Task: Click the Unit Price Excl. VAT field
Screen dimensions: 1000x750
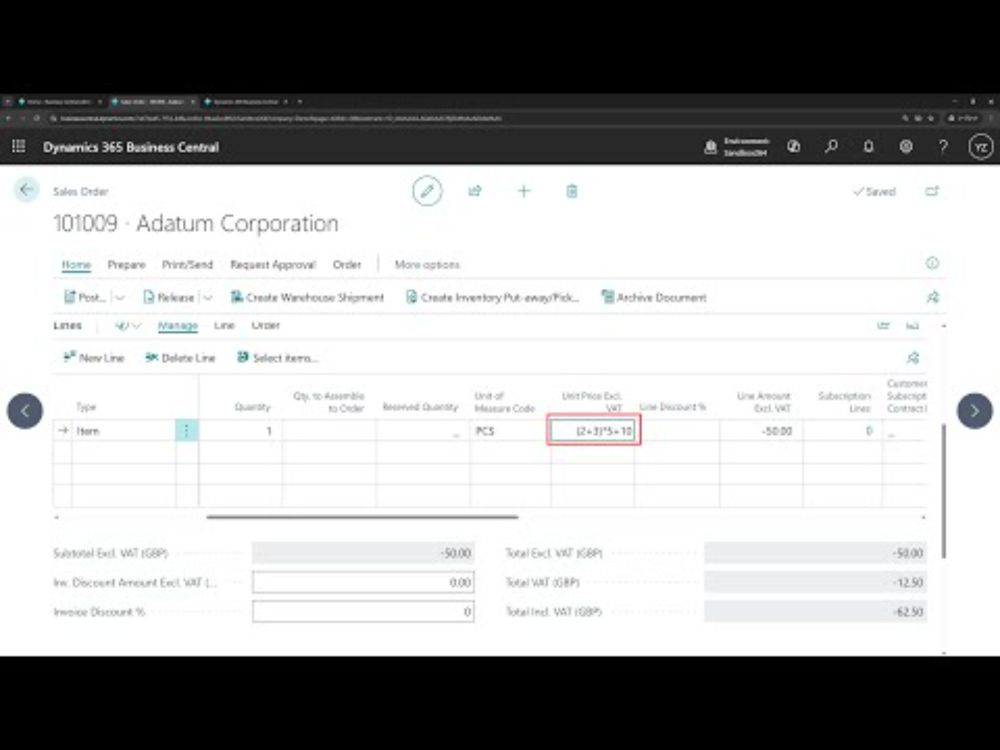Action: coord(593,431)
